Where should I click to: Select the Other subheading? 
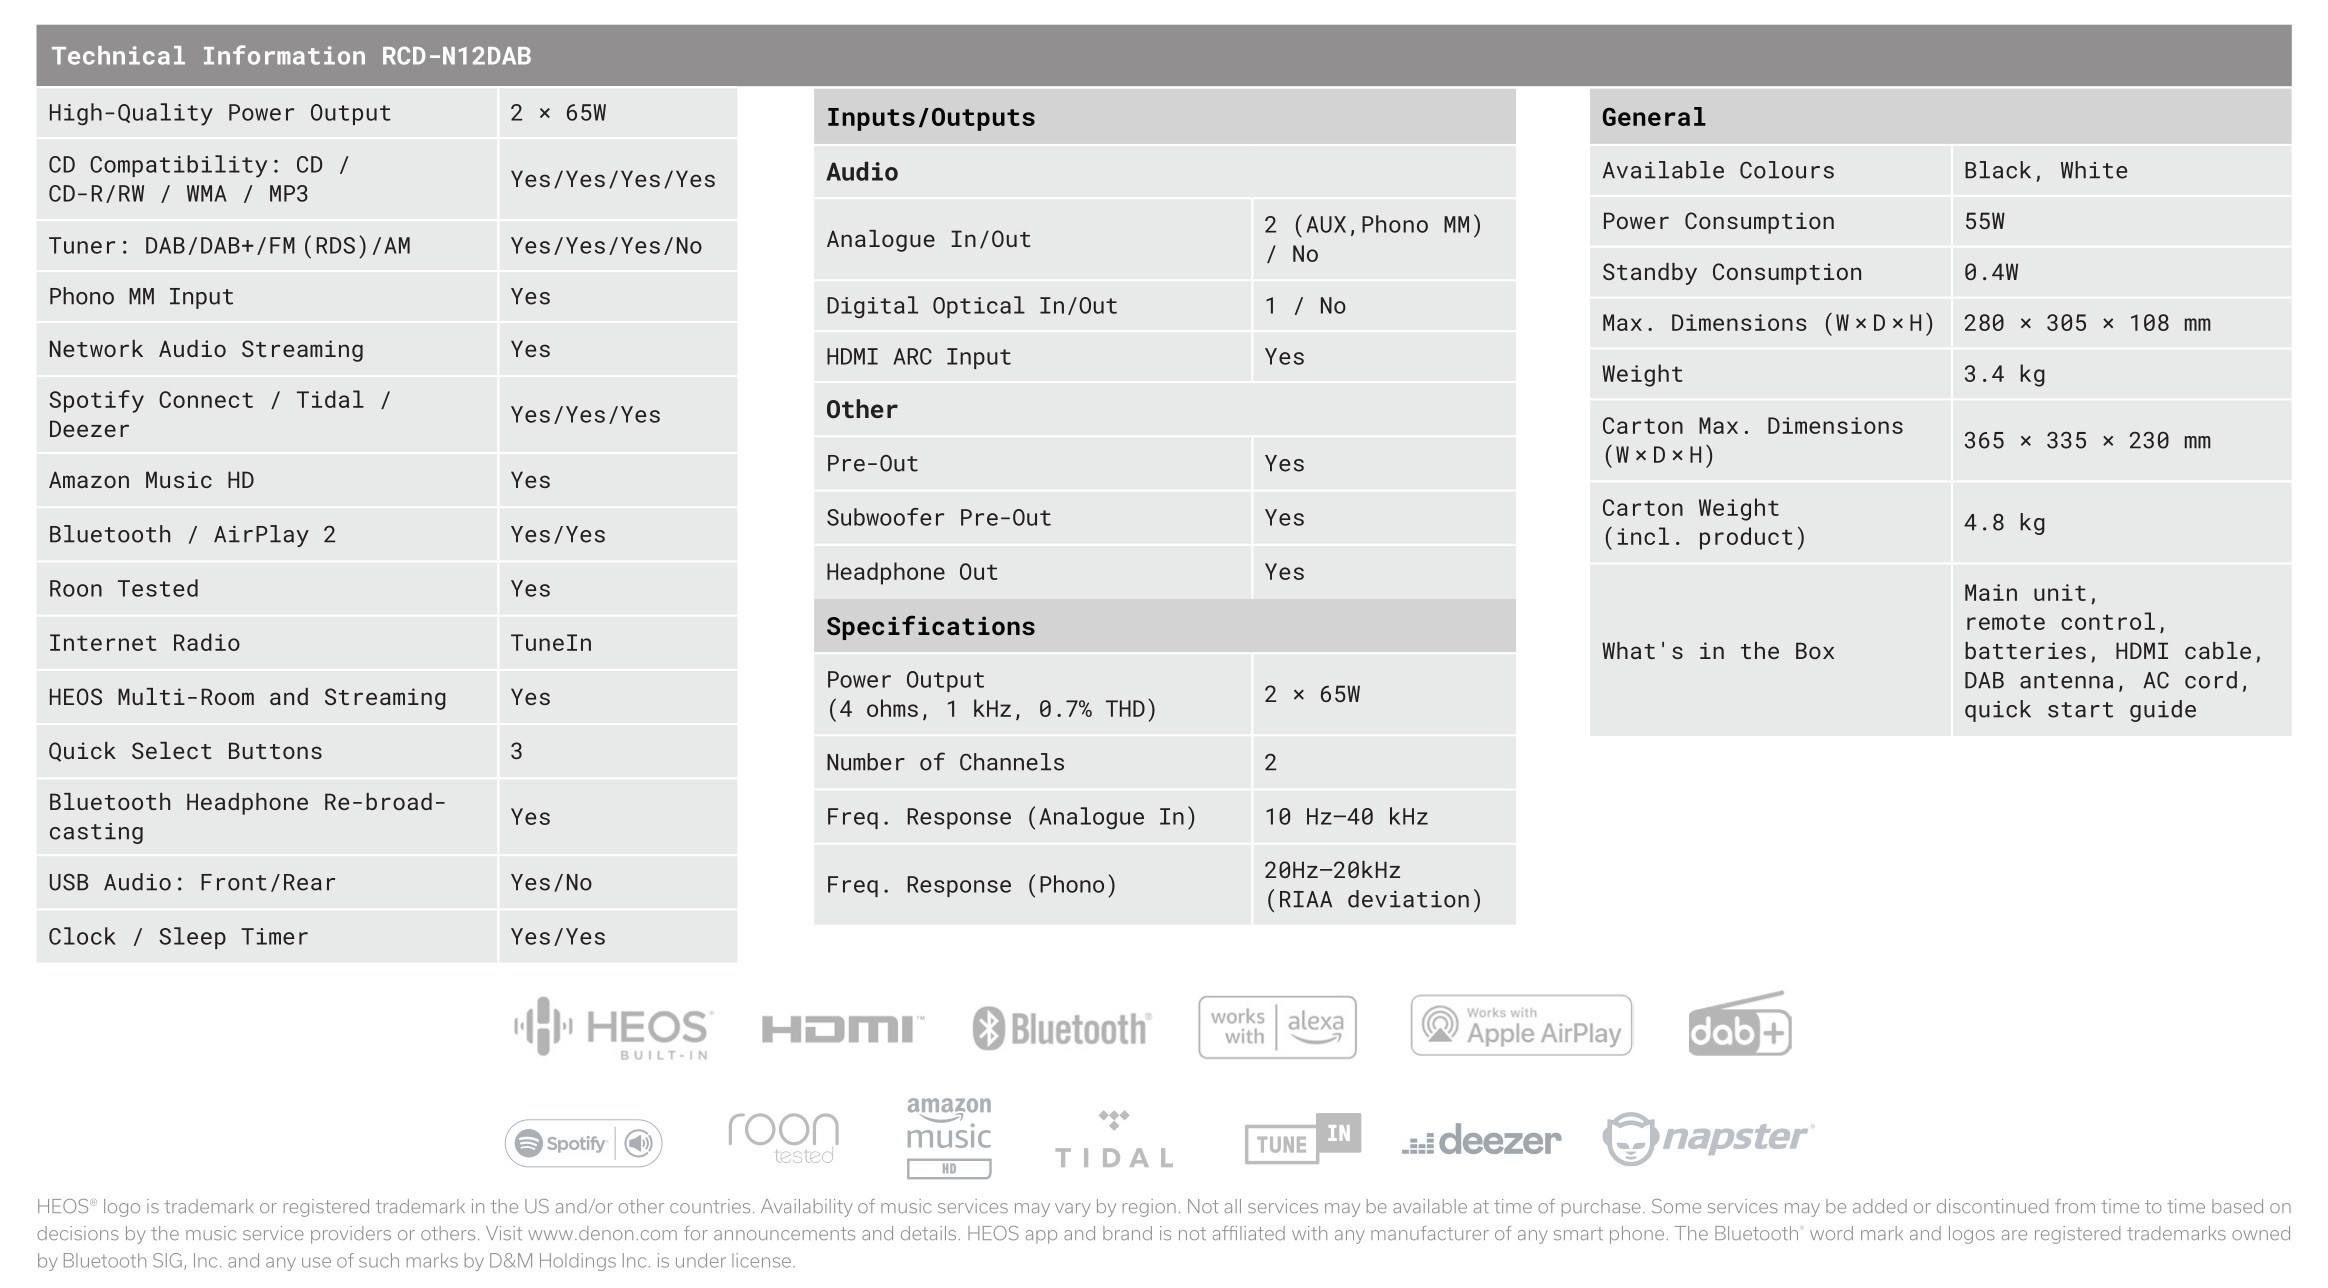862,410
